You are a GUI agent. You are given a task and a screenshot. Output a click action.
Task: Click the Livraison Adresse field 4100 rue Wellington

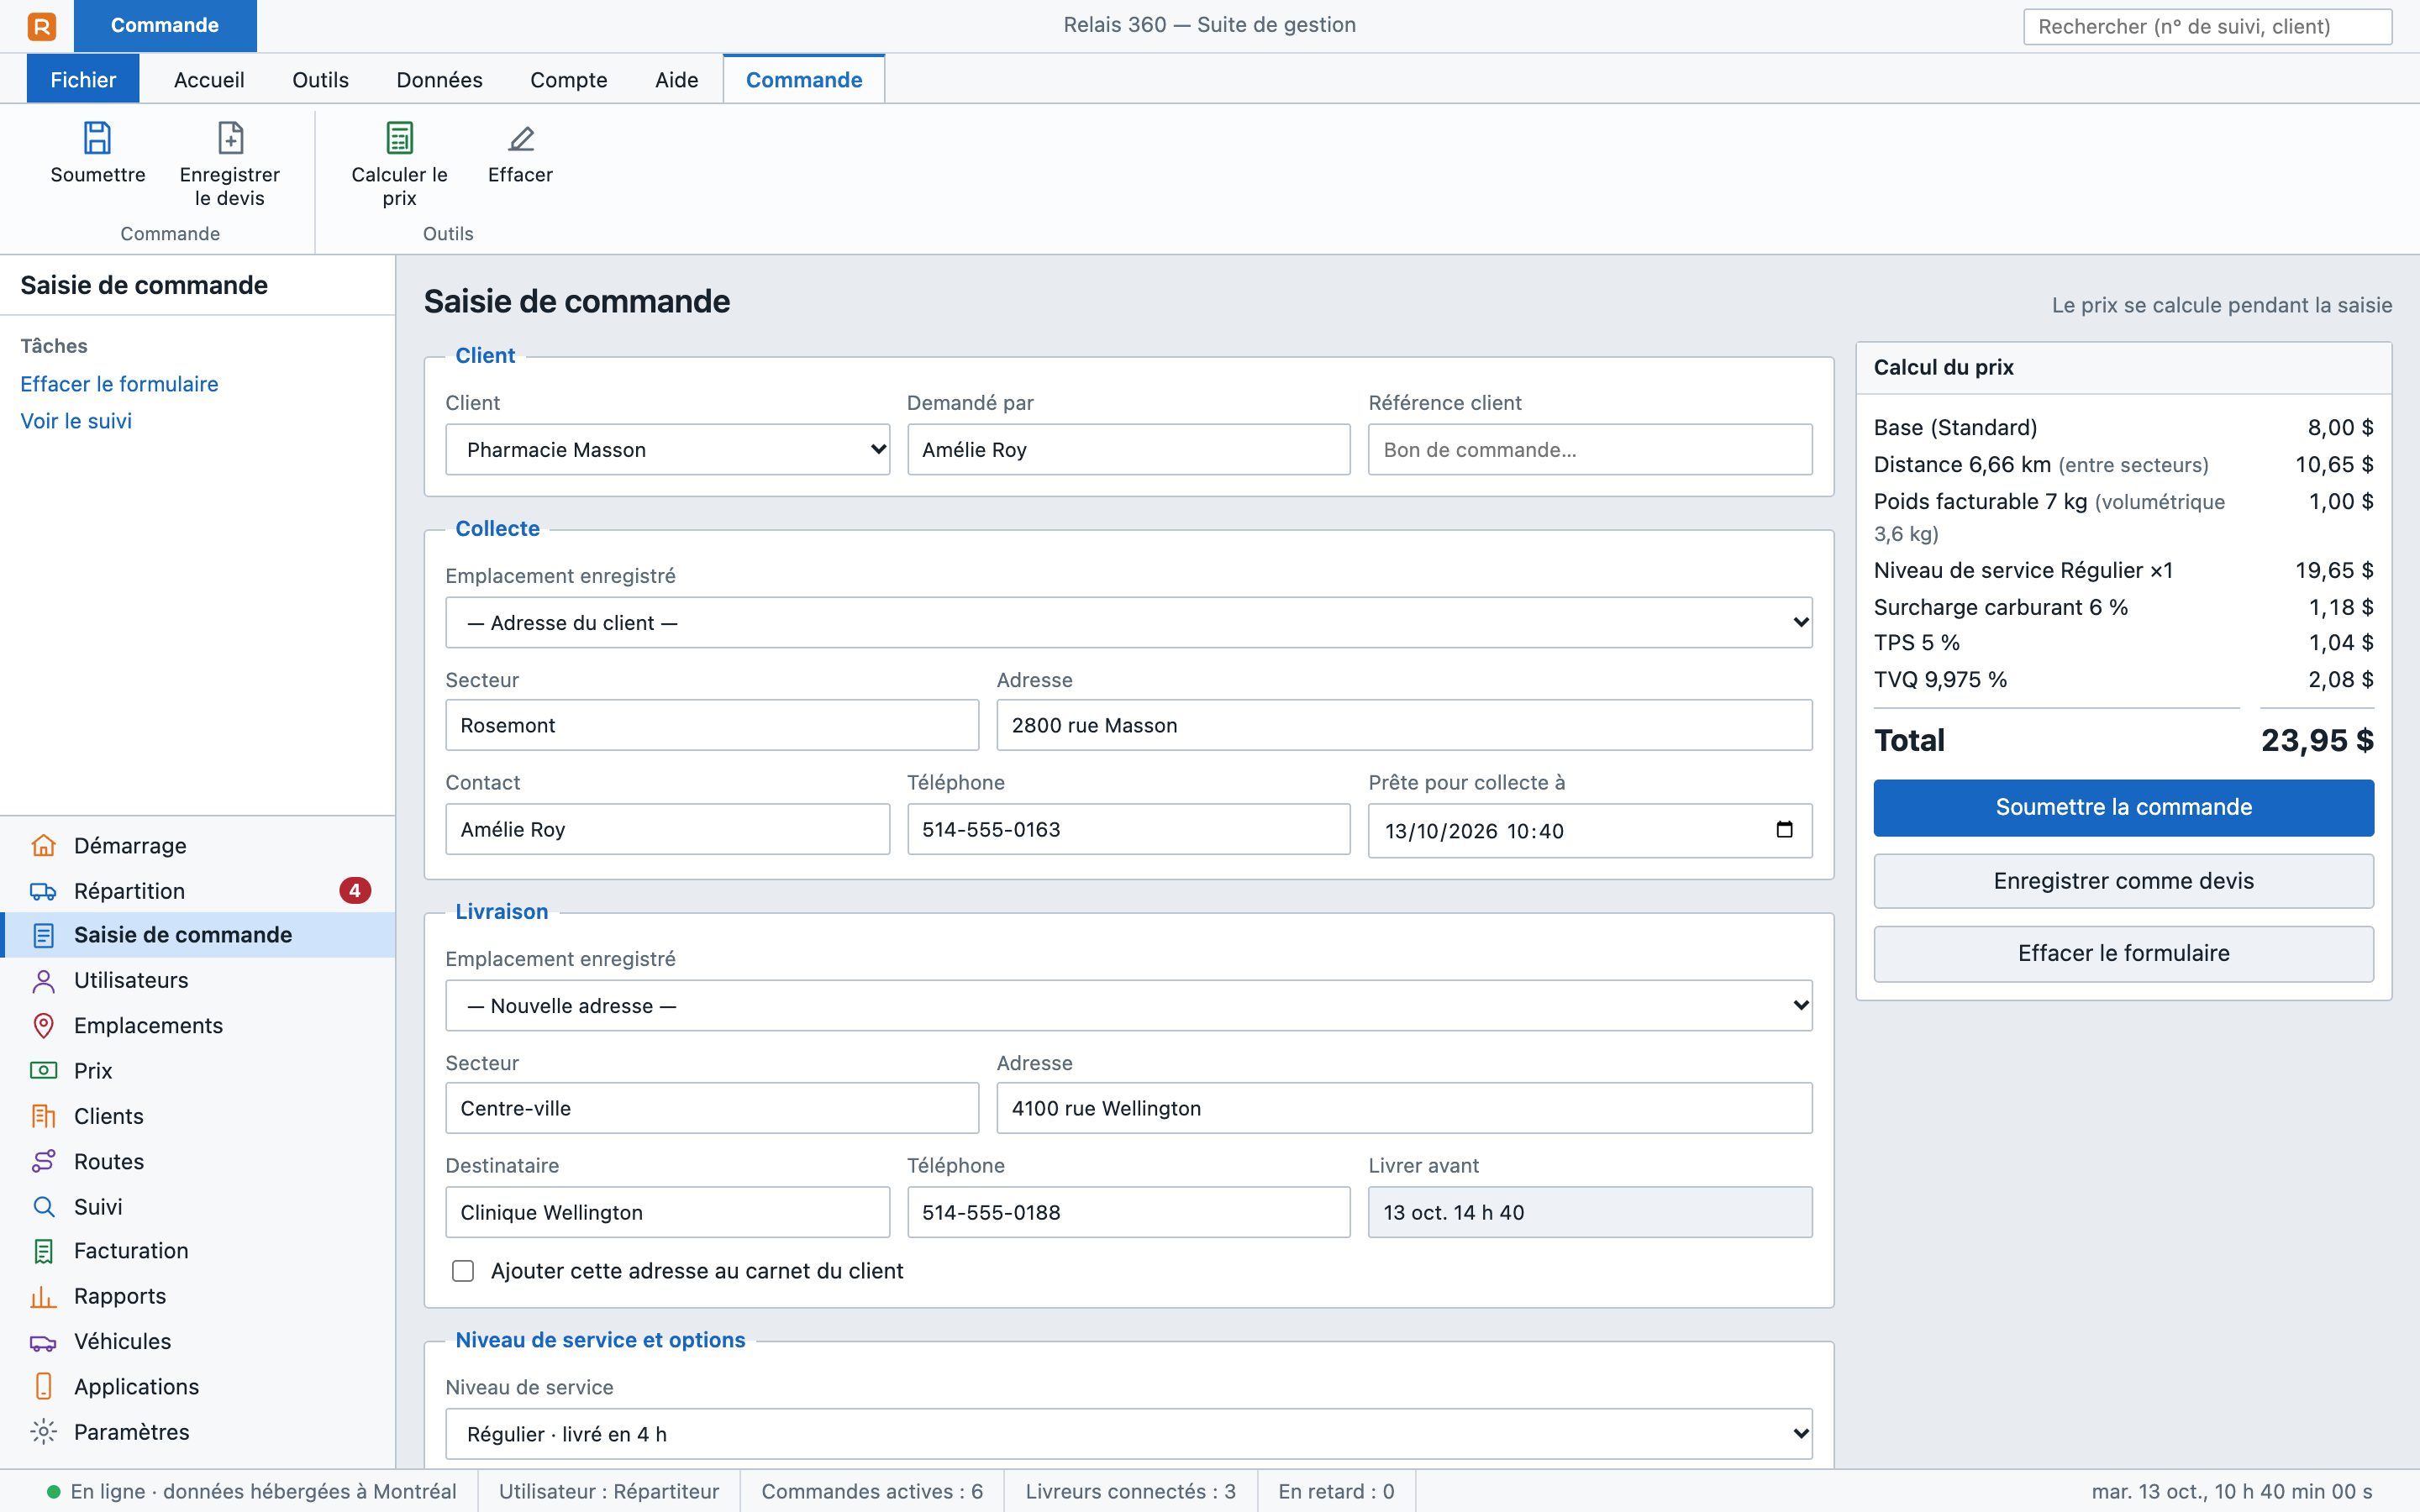pos(1404,1108)
